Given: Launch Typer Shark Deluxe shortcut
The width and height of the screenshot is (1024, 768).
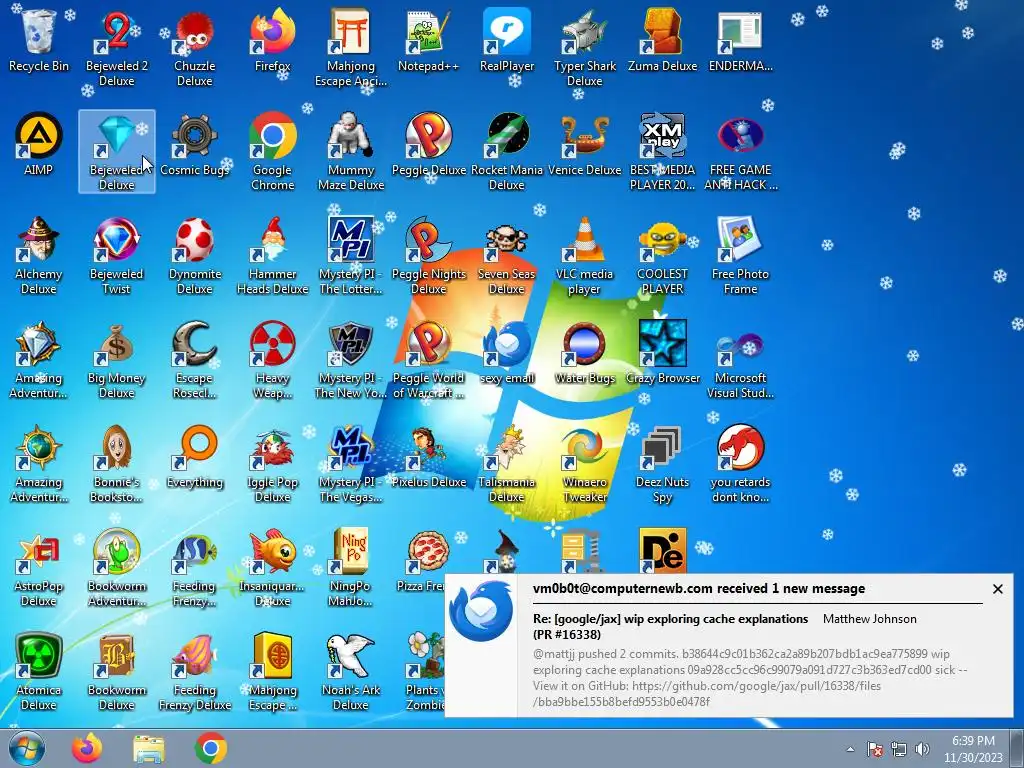Looking at the screenshot, I should tap(584, 48).
